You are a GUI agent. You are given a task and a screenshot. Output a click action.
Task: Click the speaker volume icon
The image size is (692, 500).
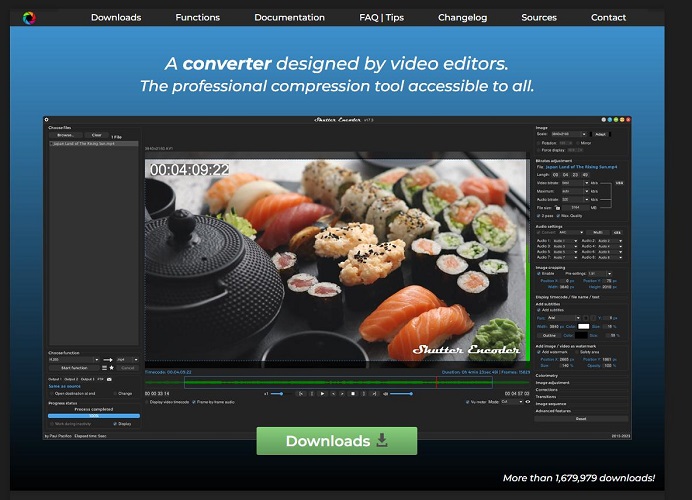[385, 394]
